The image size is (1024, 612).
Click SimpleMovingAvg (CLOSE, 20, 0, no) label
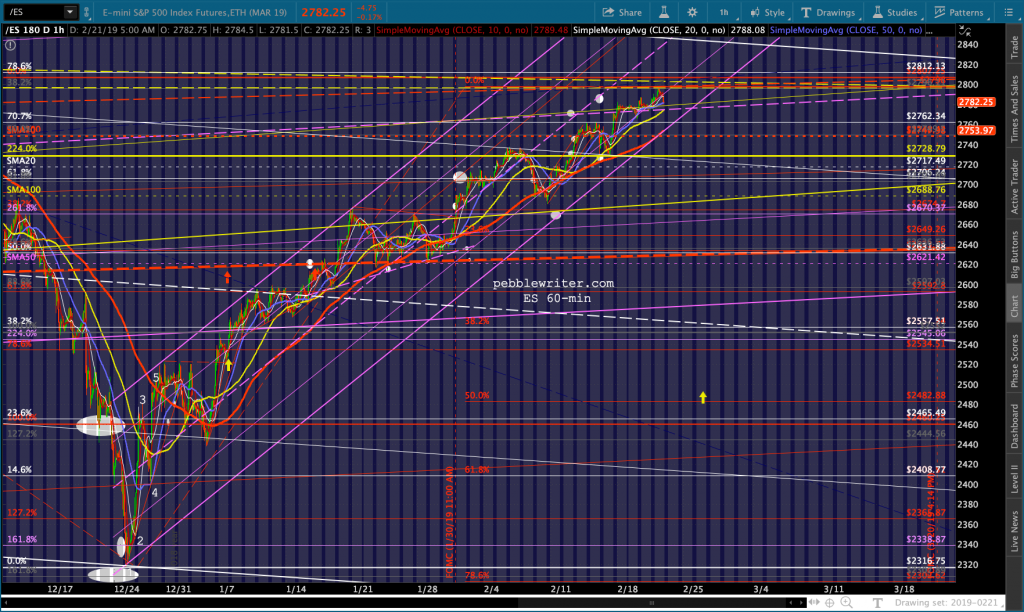(x=648, y=30)
